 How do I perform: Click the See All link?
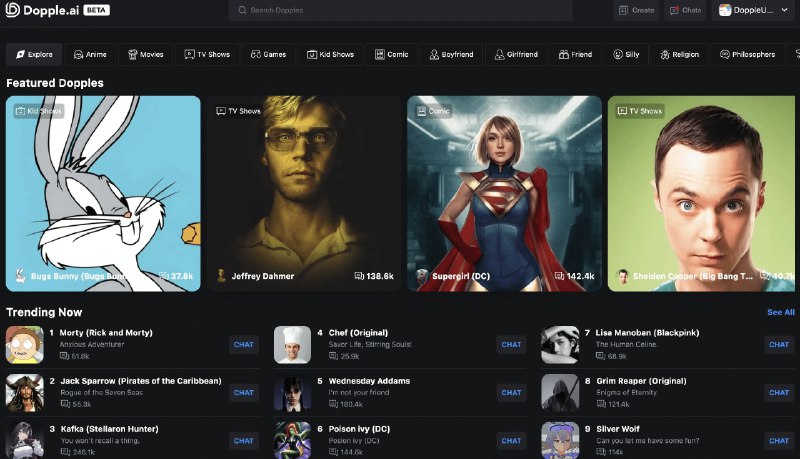tap(781, 312)
